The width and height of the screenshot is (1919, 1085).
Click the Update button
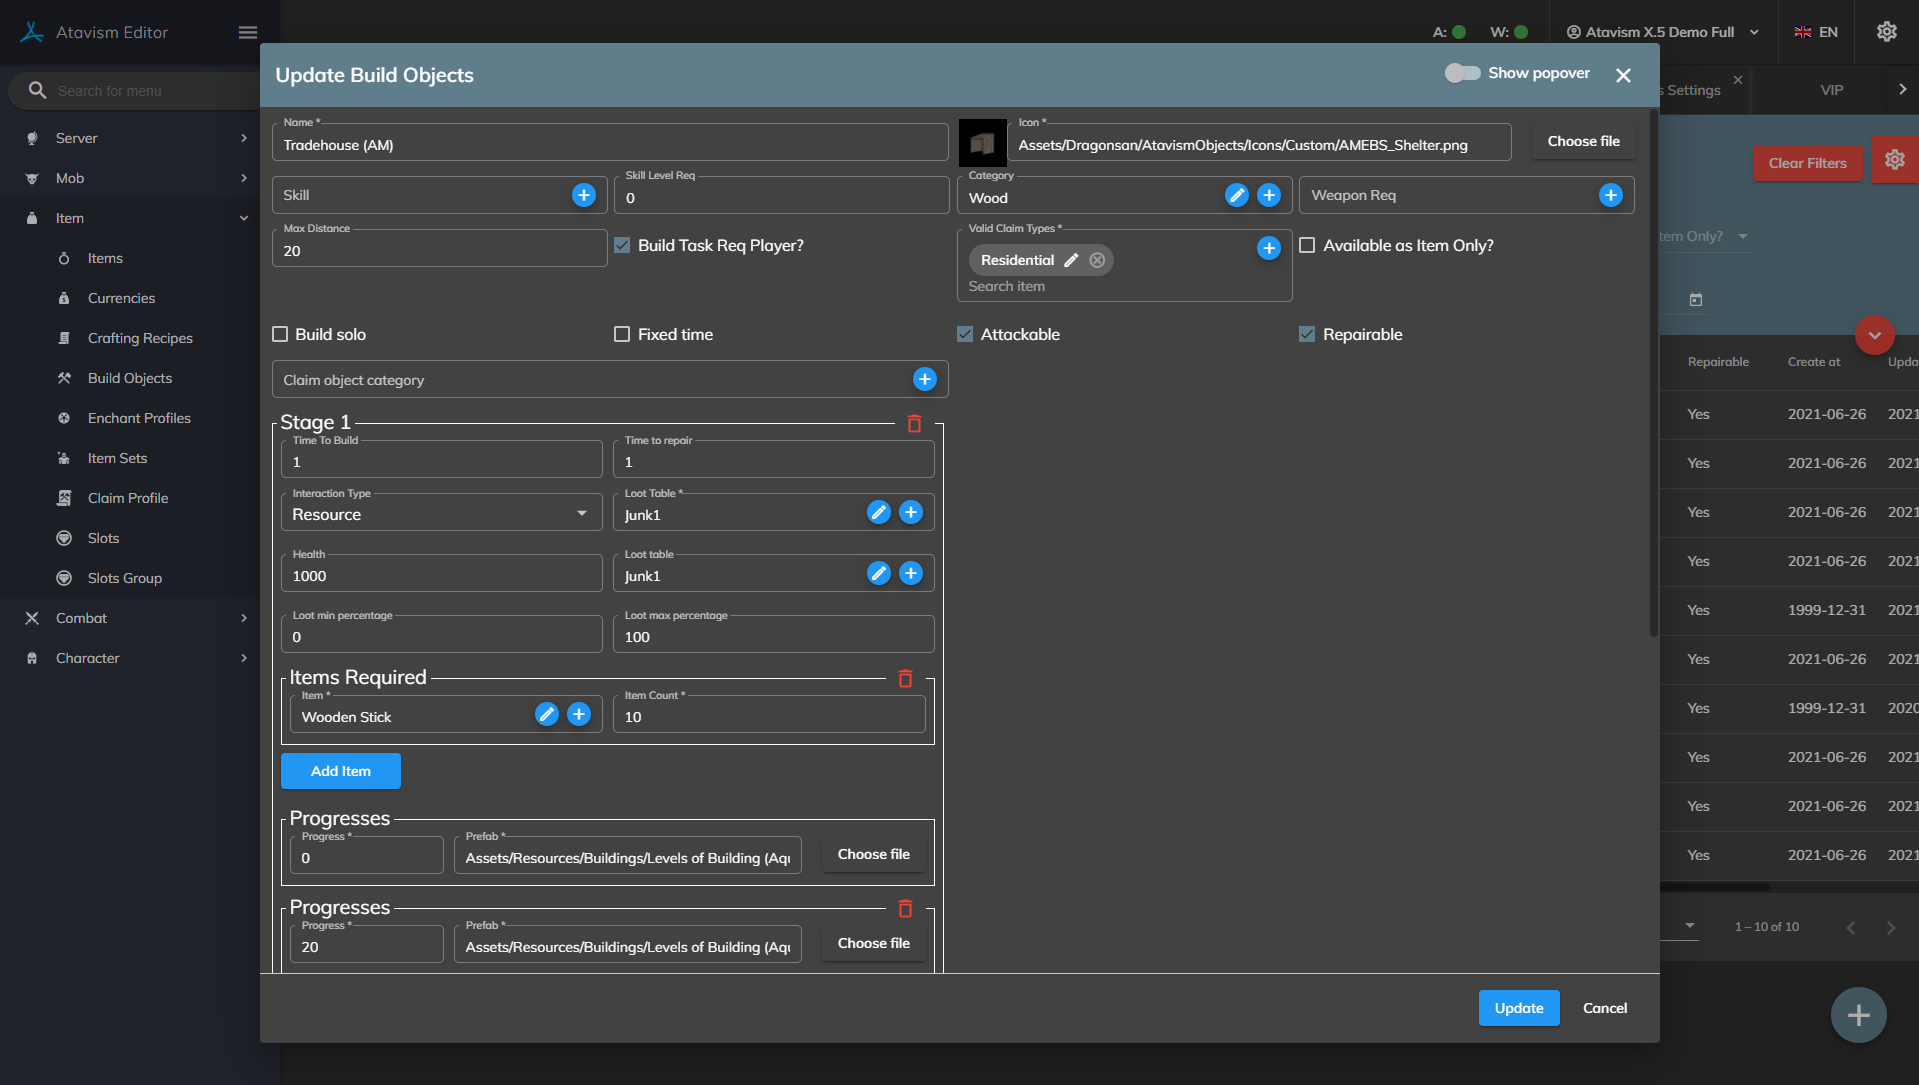coord(1518,1008)
